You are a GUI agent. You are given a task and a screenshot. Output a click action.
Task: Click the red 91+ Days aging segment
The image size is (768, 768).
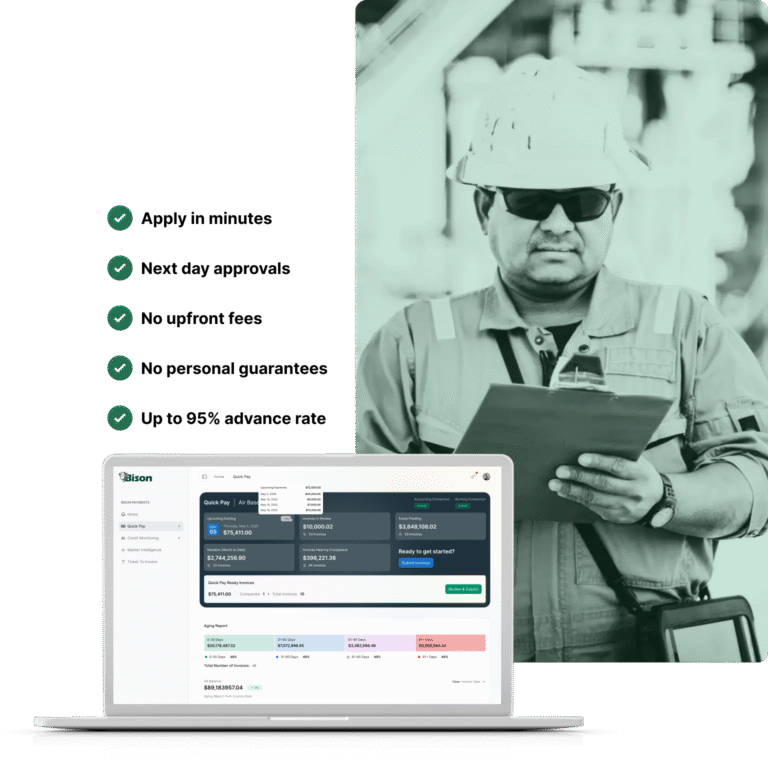pyautogui.click(x=450, y=644)
